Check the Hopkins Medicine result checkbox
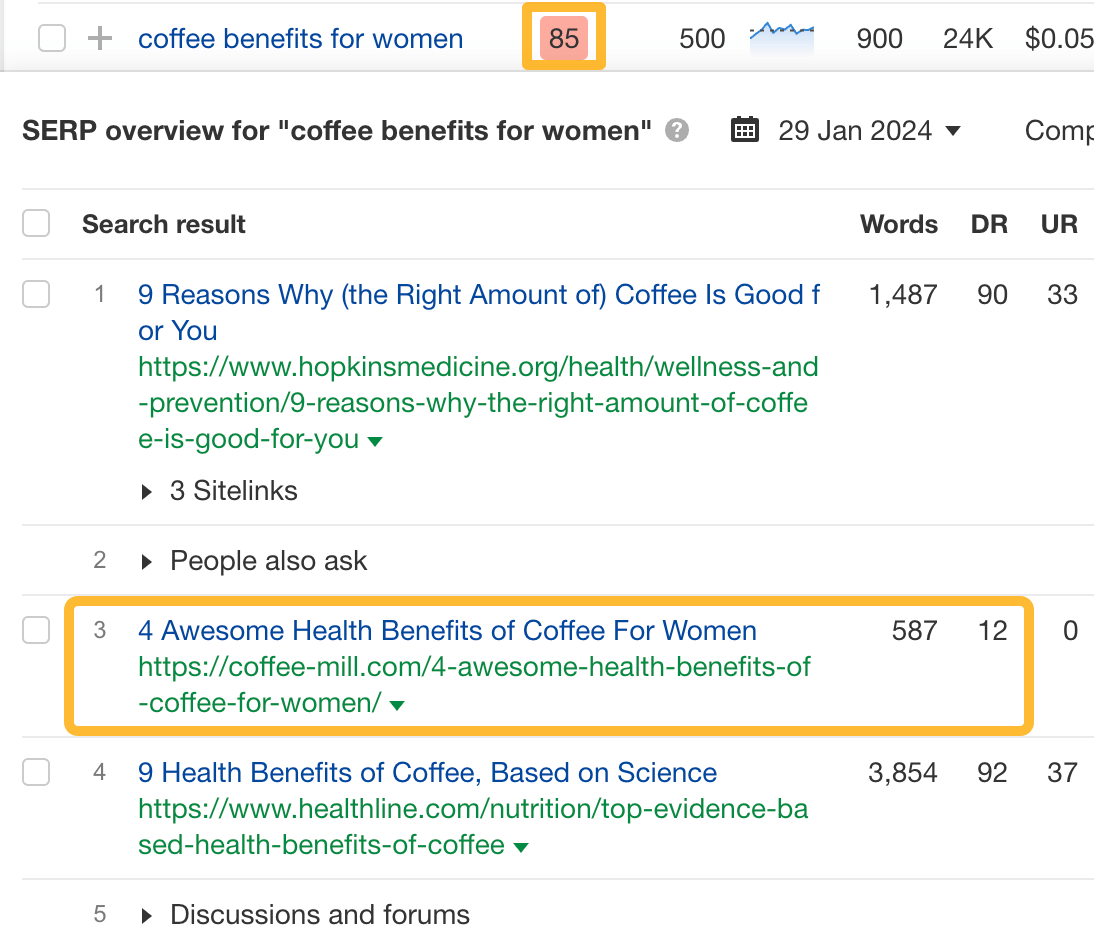This screenshot has width=1094, height=940. pos(36,294)
